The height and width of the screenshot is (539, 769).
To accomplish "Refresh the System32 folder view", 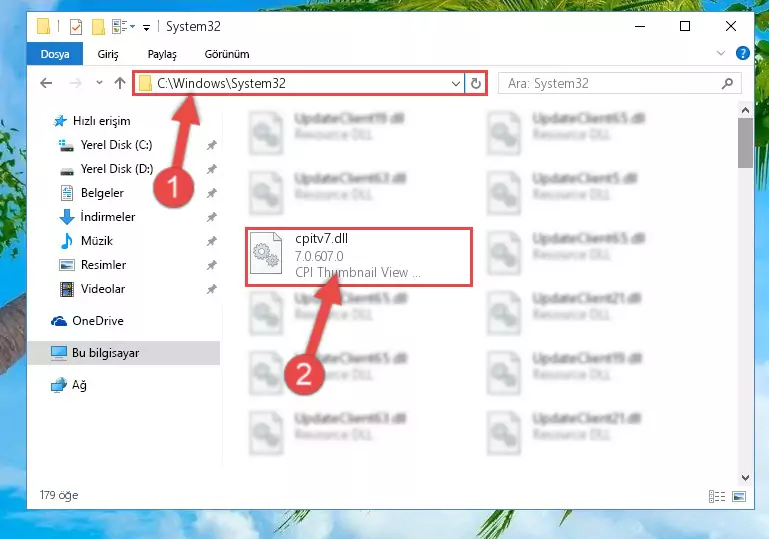I will pyautogui.click(x=476, y=83).
